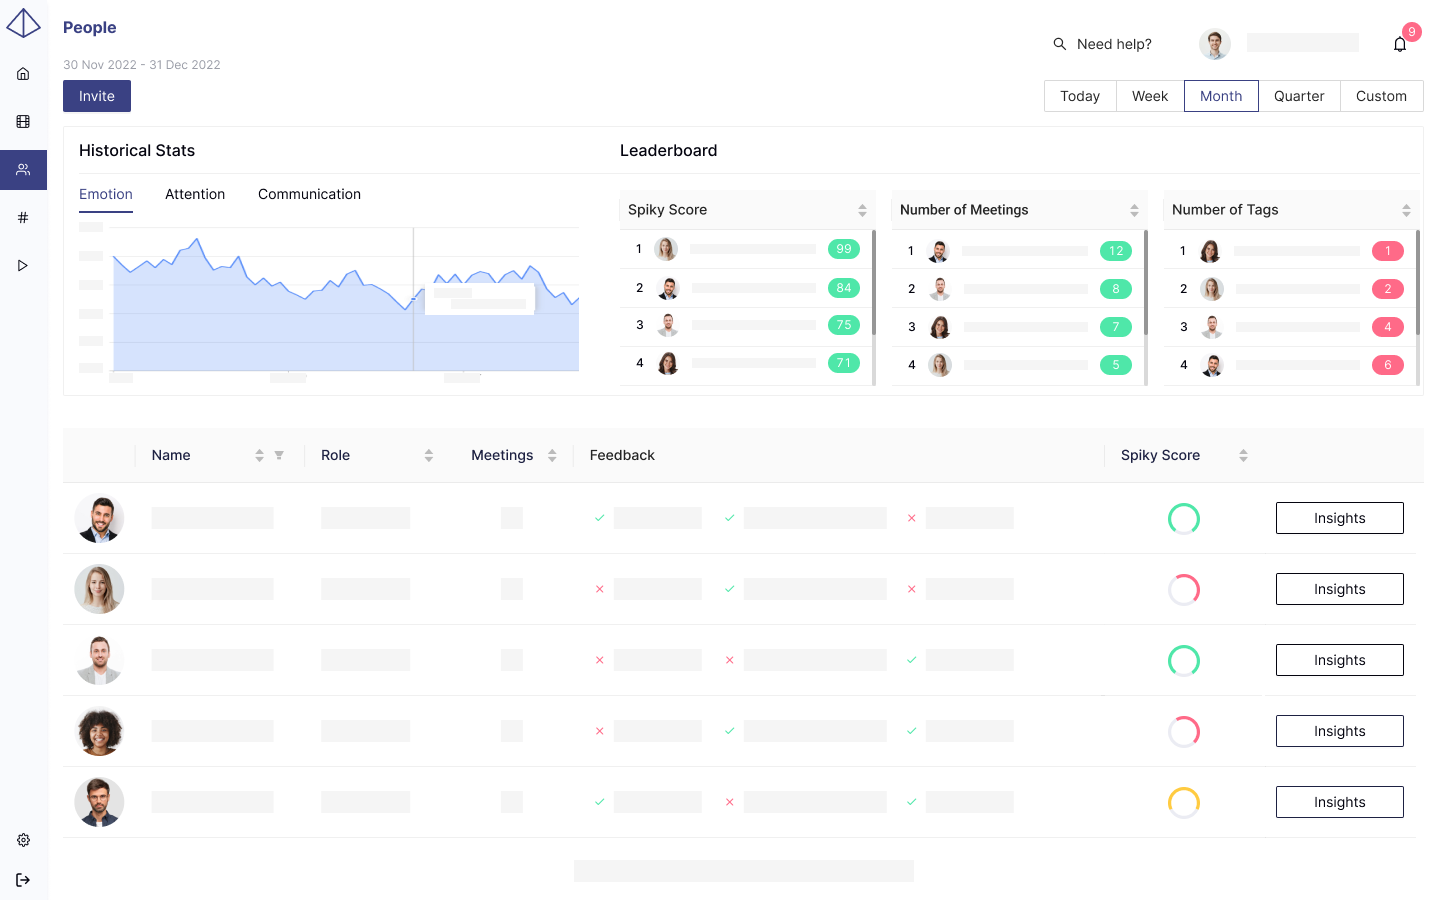Viewport: 1440px width, 900px height.
Task: Sort the table by Meetings column
Action: 552,455
